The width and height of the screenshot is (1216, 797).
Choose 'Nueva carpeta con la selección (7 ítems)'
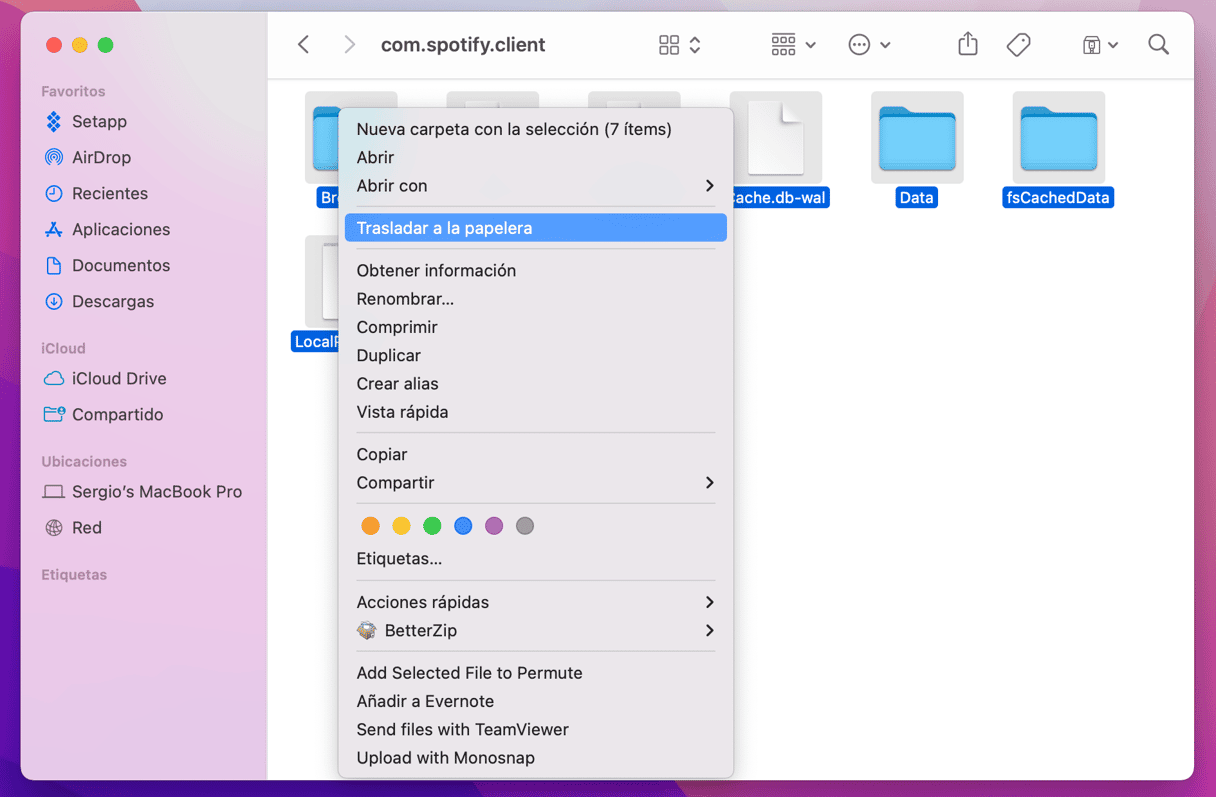coord(535,129)
